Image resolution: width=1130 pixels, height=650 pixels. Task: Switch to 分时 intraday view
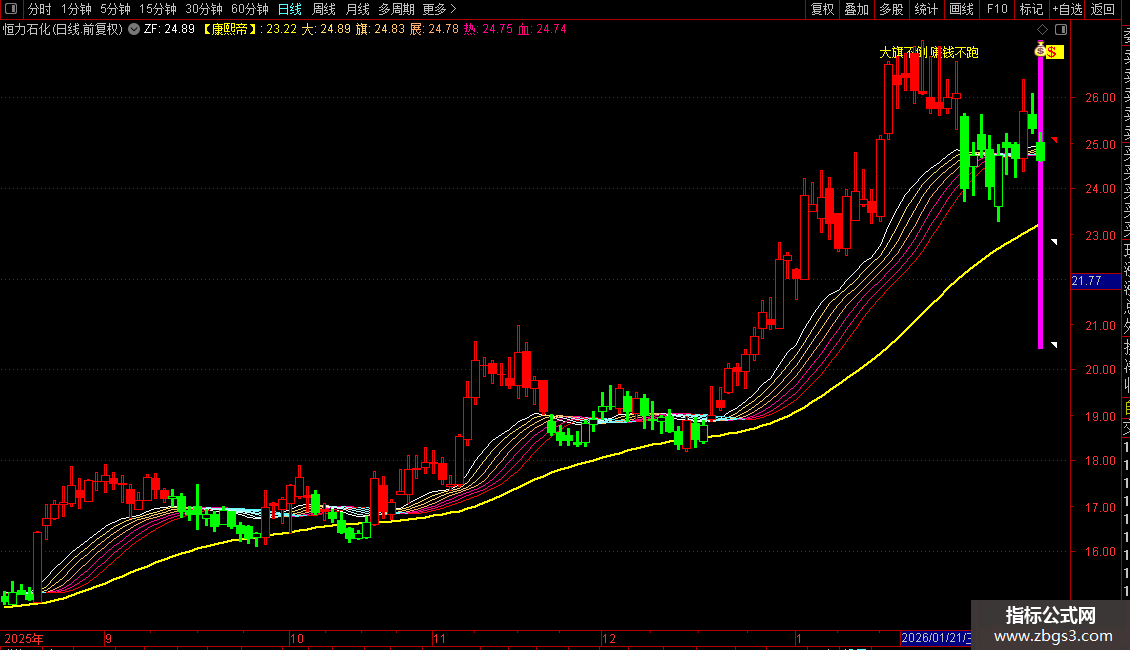[x=40, y=9]
